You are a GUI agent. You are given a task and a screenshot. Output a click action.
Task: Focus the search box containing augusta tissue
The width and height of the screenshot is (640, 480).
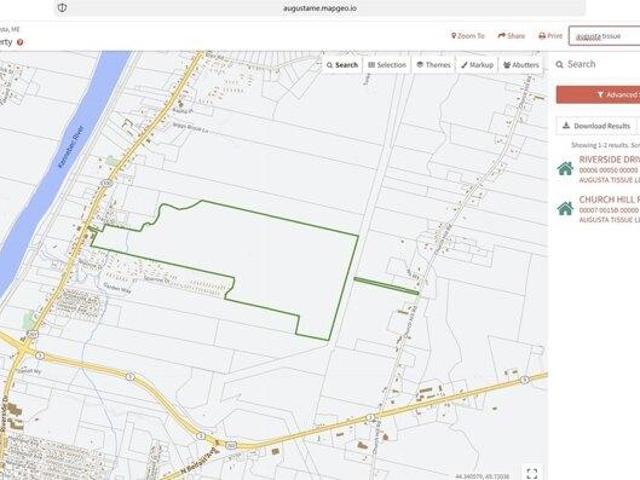(x=604, y=36)
